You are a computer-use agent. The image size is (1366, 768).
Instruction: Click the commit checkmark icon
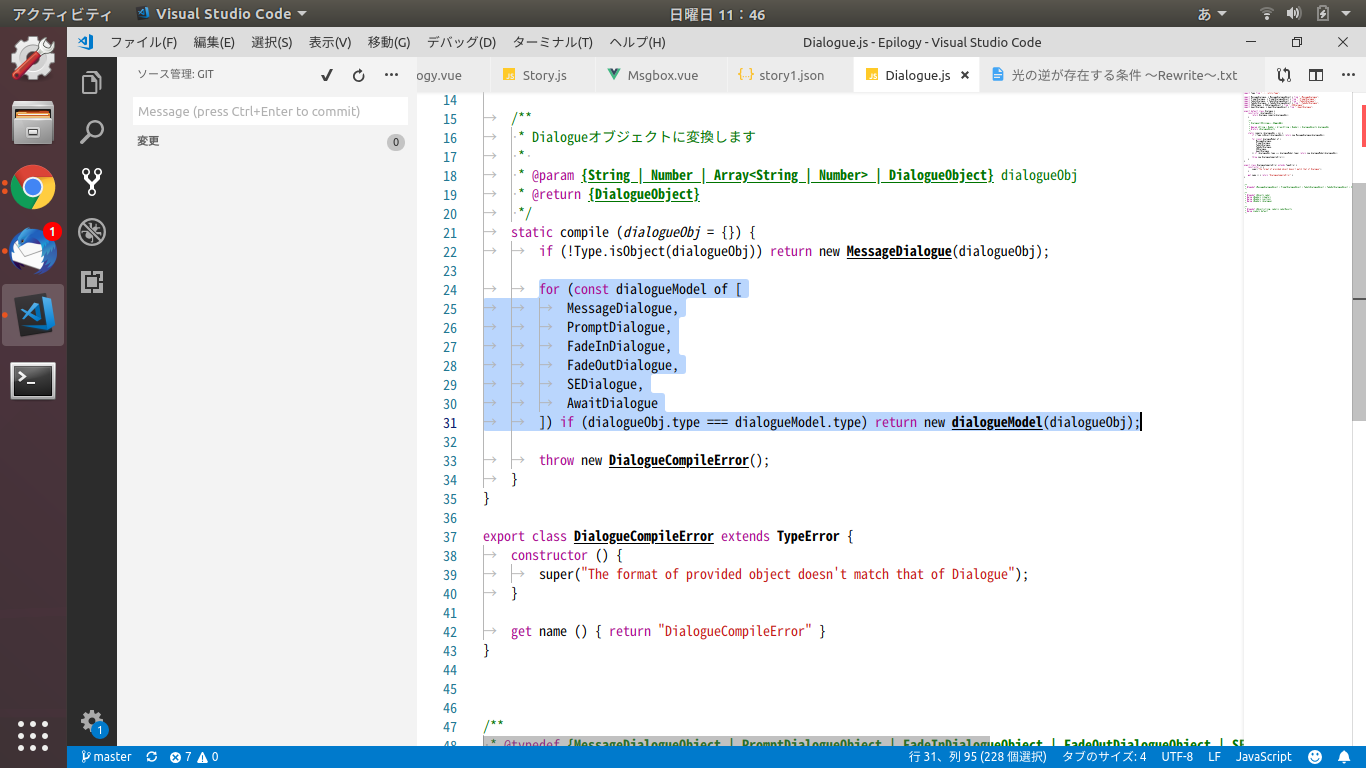(x=327, y=75)
